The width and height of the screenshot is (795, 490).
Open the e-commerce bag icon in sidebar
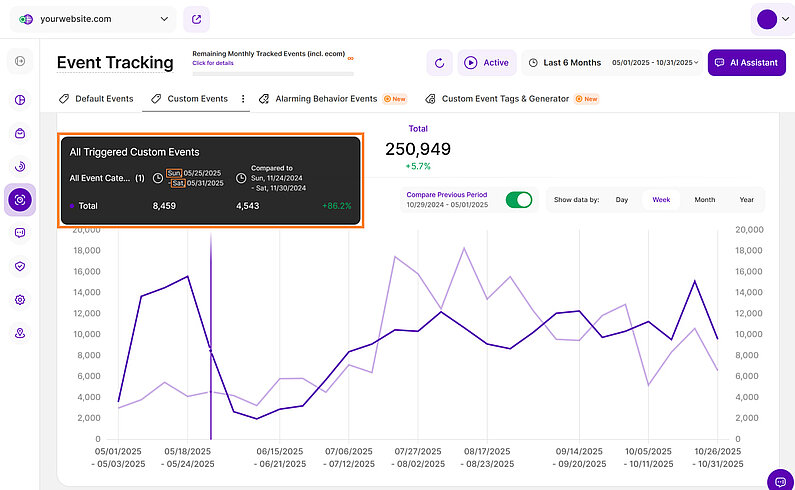pos(20,133)
